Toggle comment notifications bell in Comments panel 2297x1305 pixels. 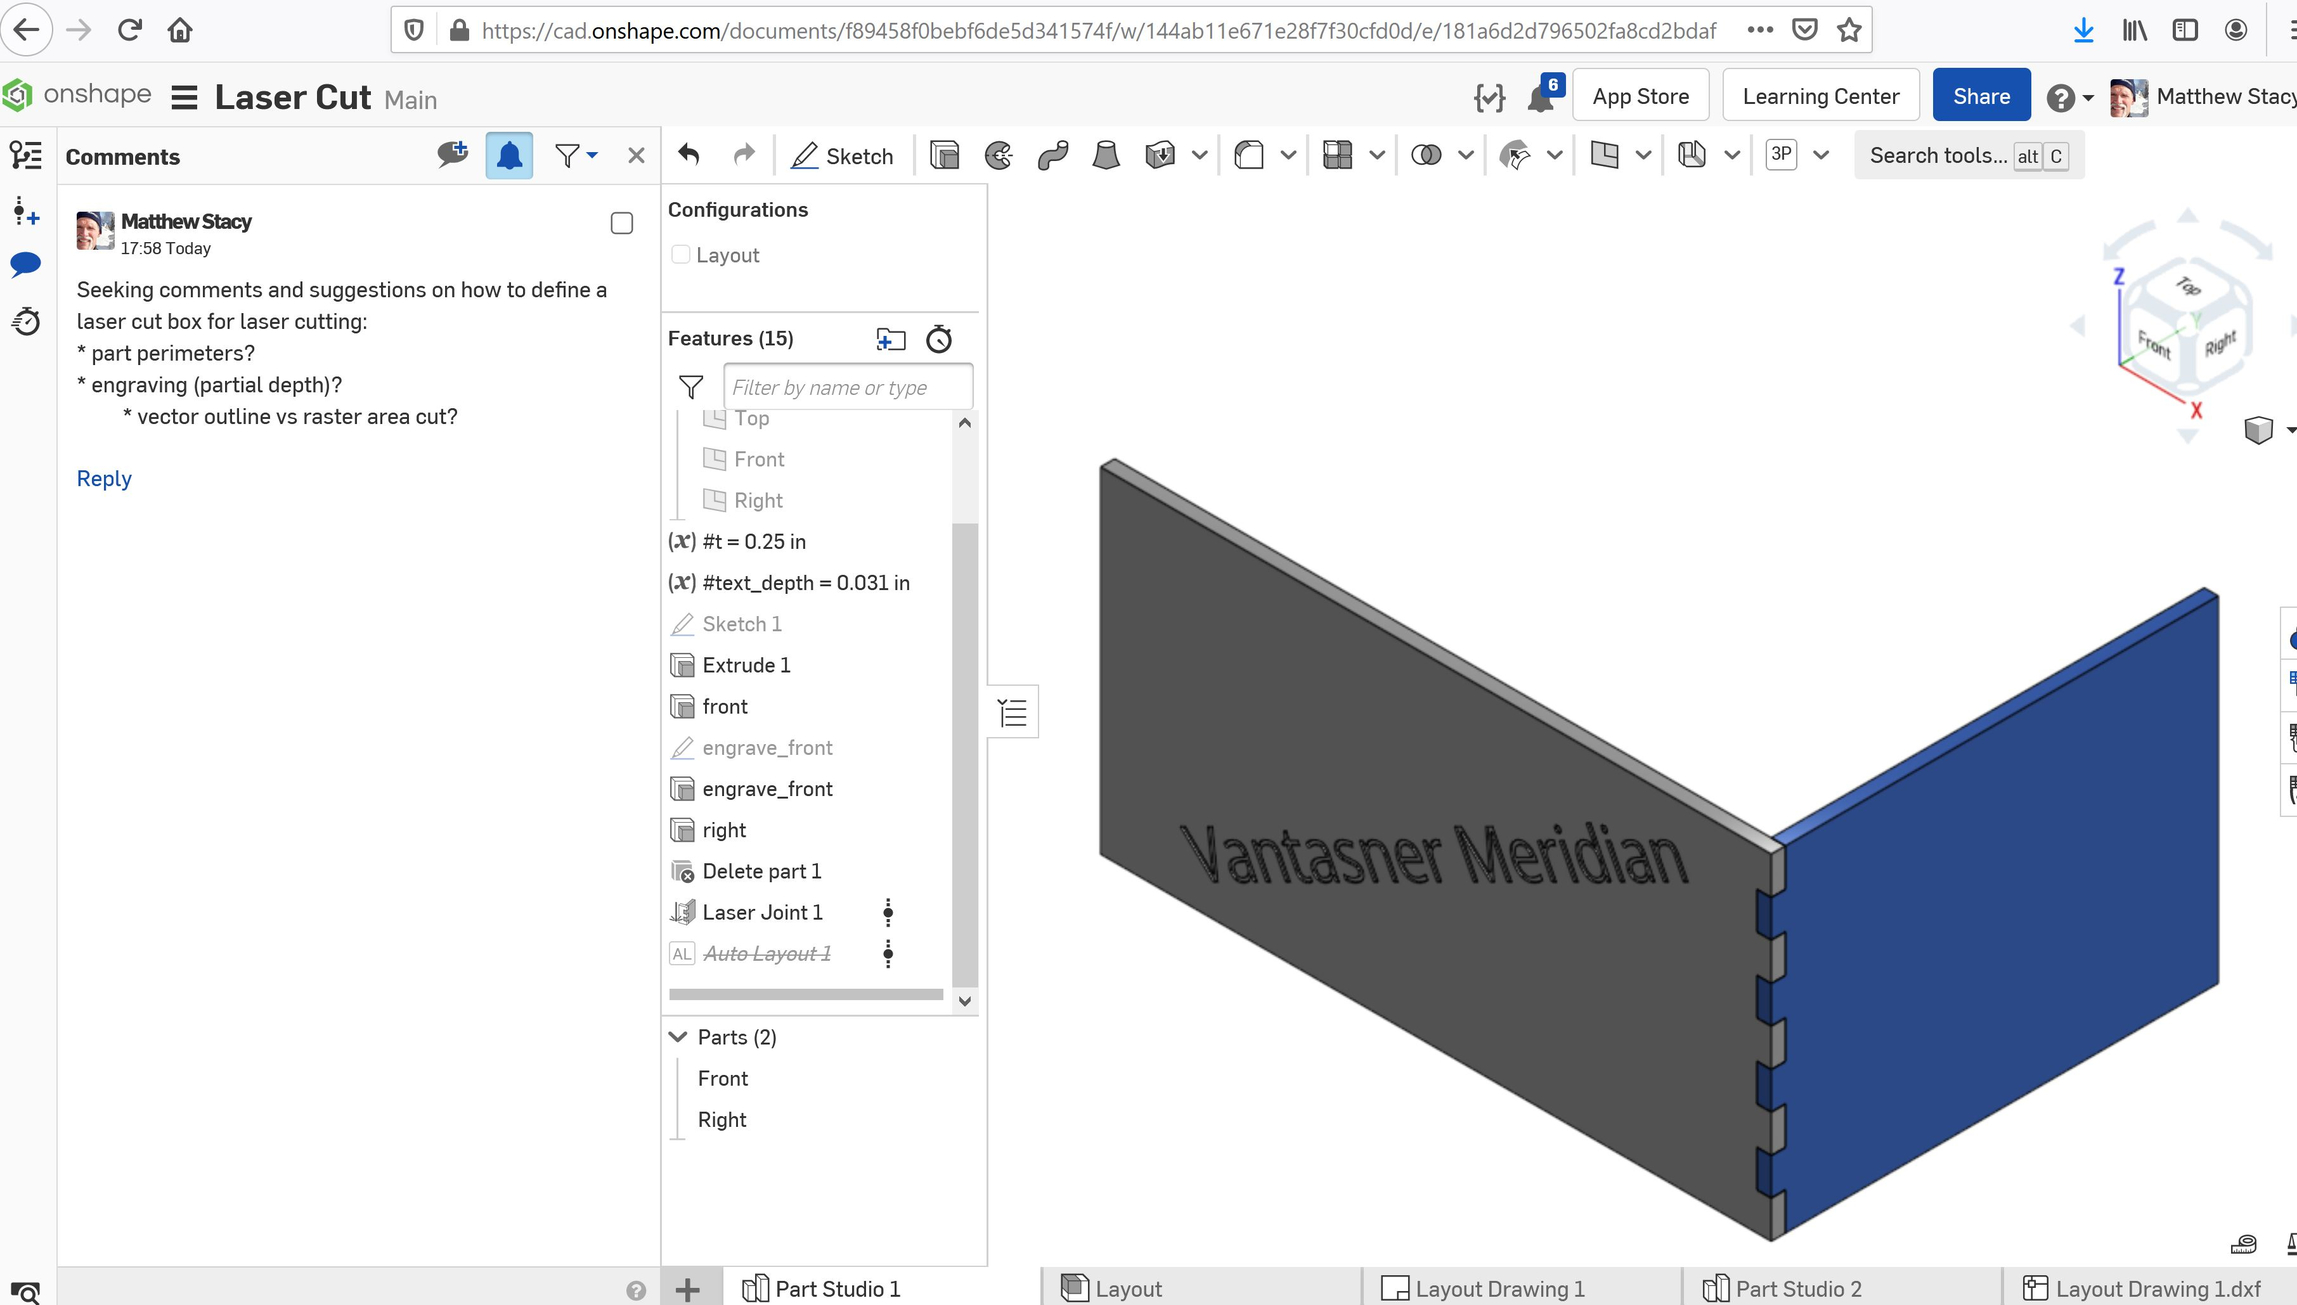point(509,156)
